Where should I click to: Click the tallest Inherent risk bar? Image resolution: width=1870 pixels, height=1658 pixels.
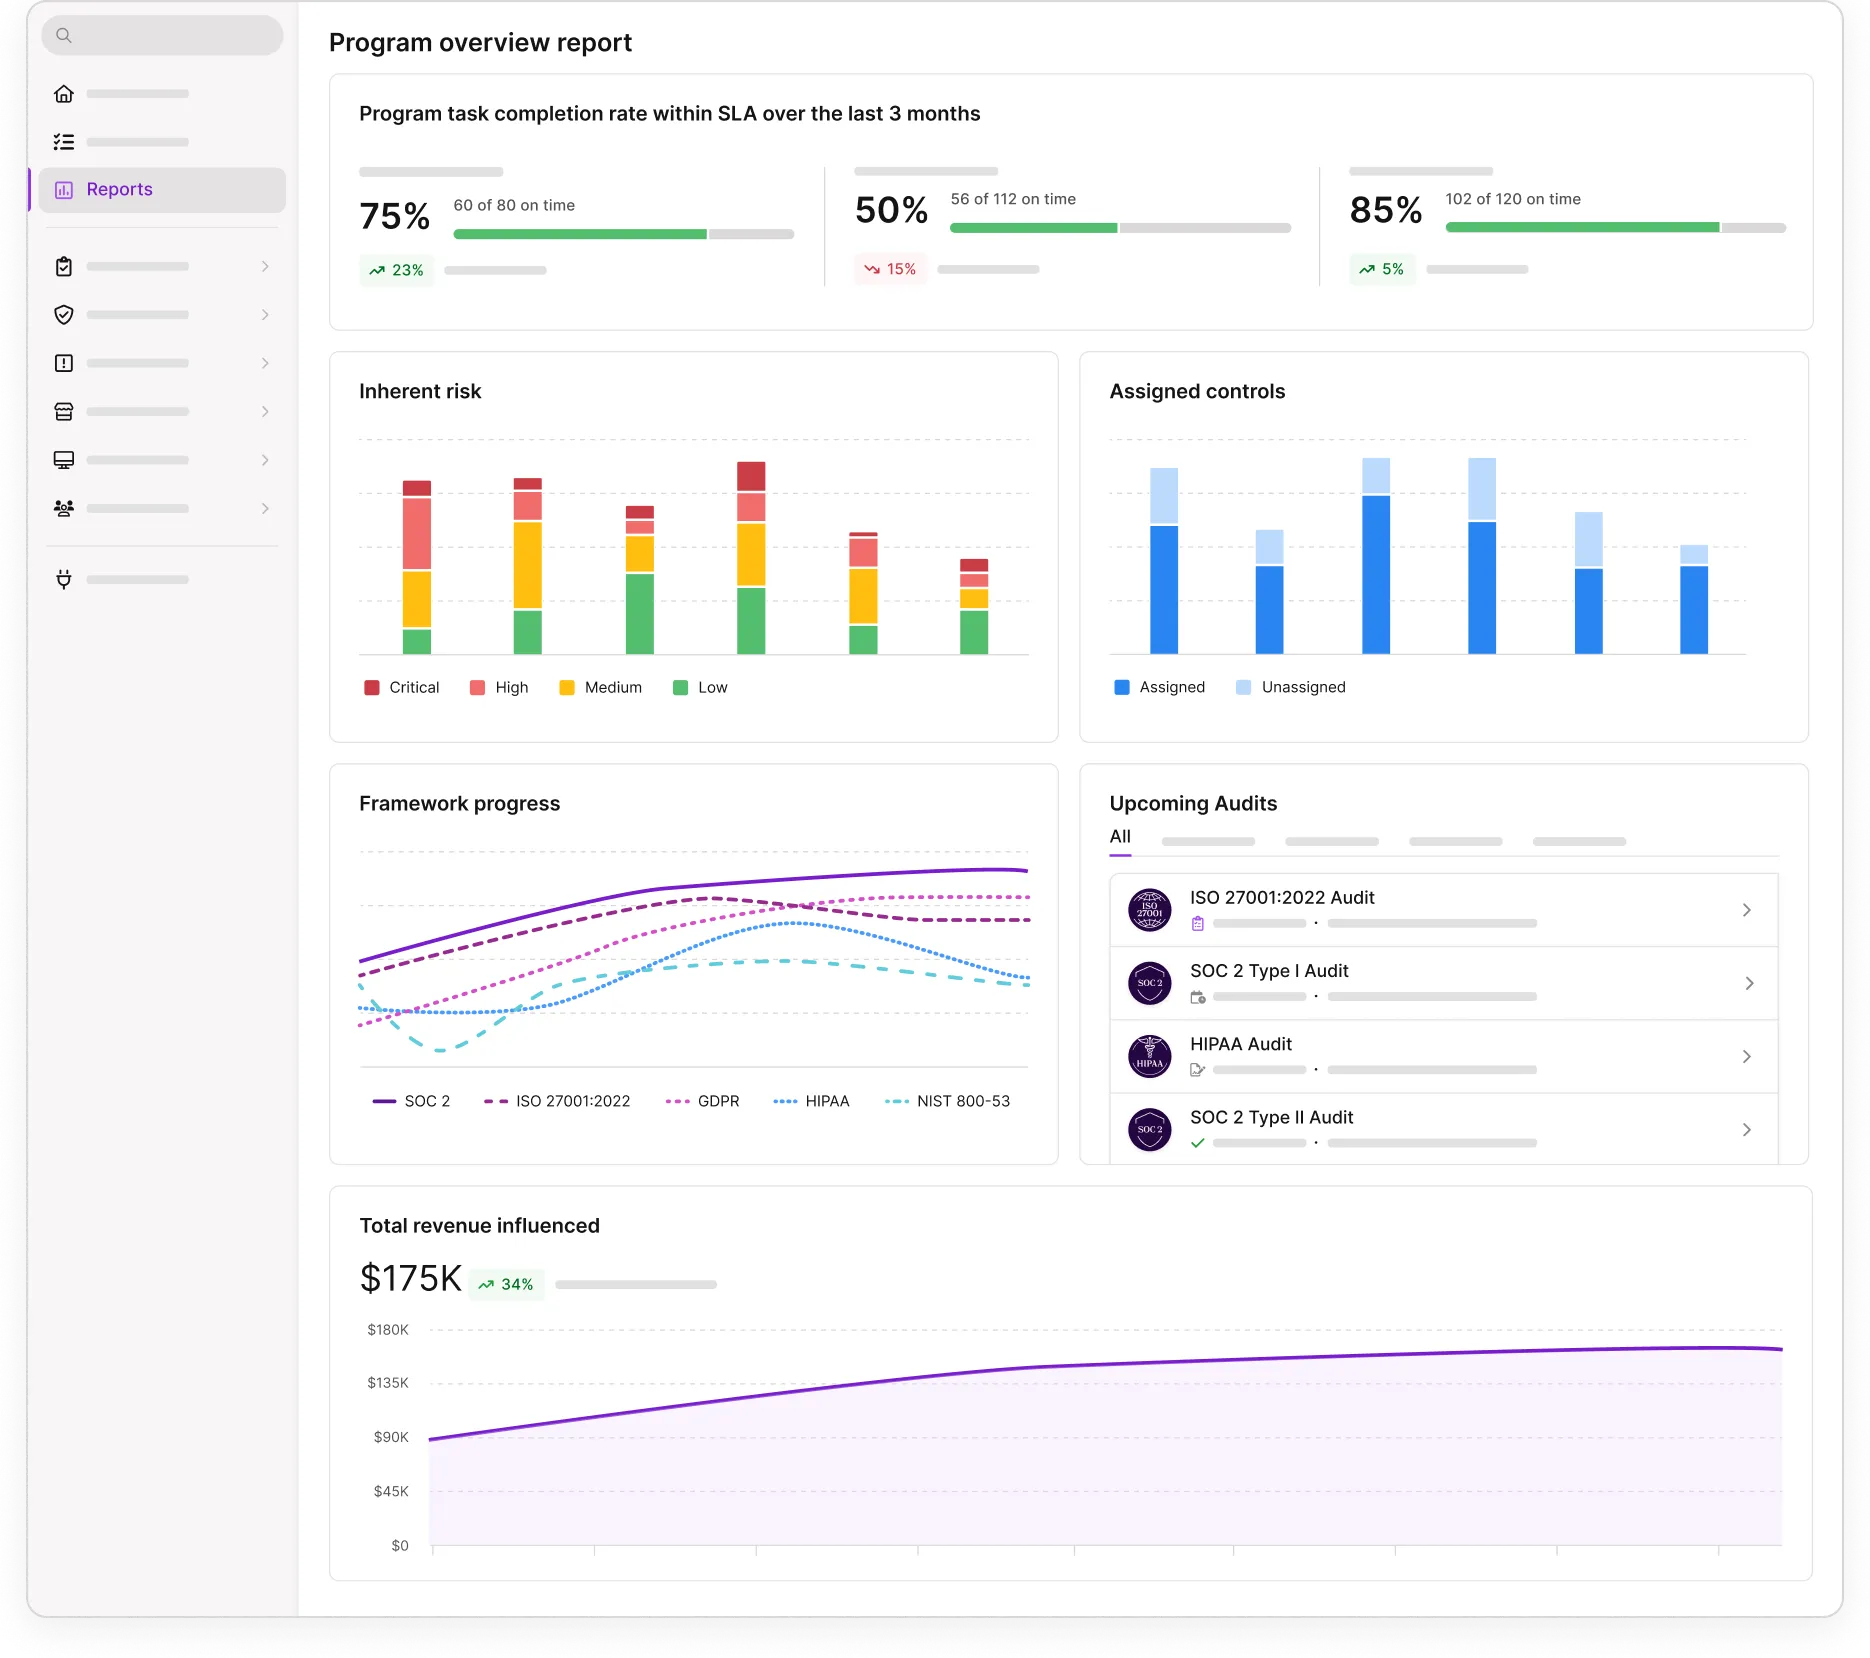[751, 558]
